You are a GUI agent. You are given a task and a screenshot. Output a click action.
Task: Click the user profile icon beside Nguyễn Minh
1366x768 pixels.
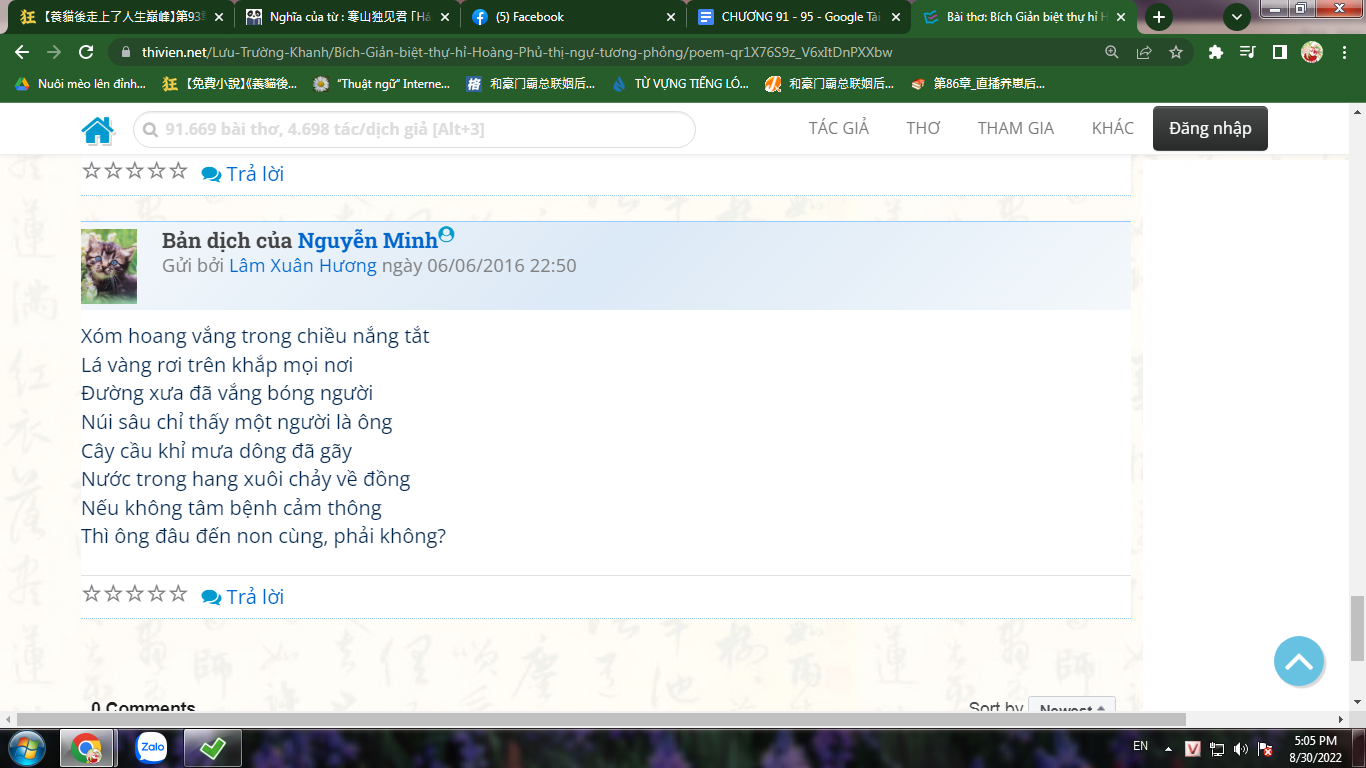tap(446, 235)
